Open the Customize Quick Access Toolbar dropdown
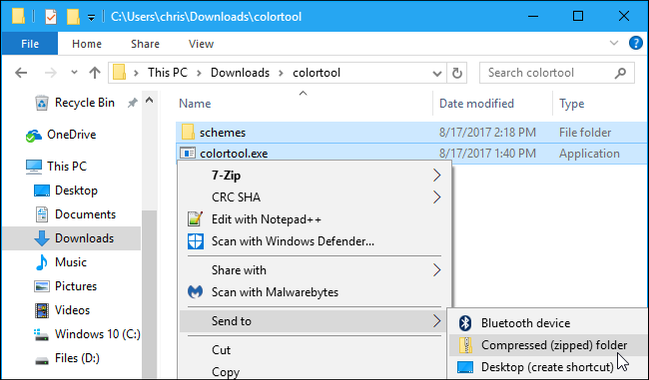649x380 pixels. 91,18
